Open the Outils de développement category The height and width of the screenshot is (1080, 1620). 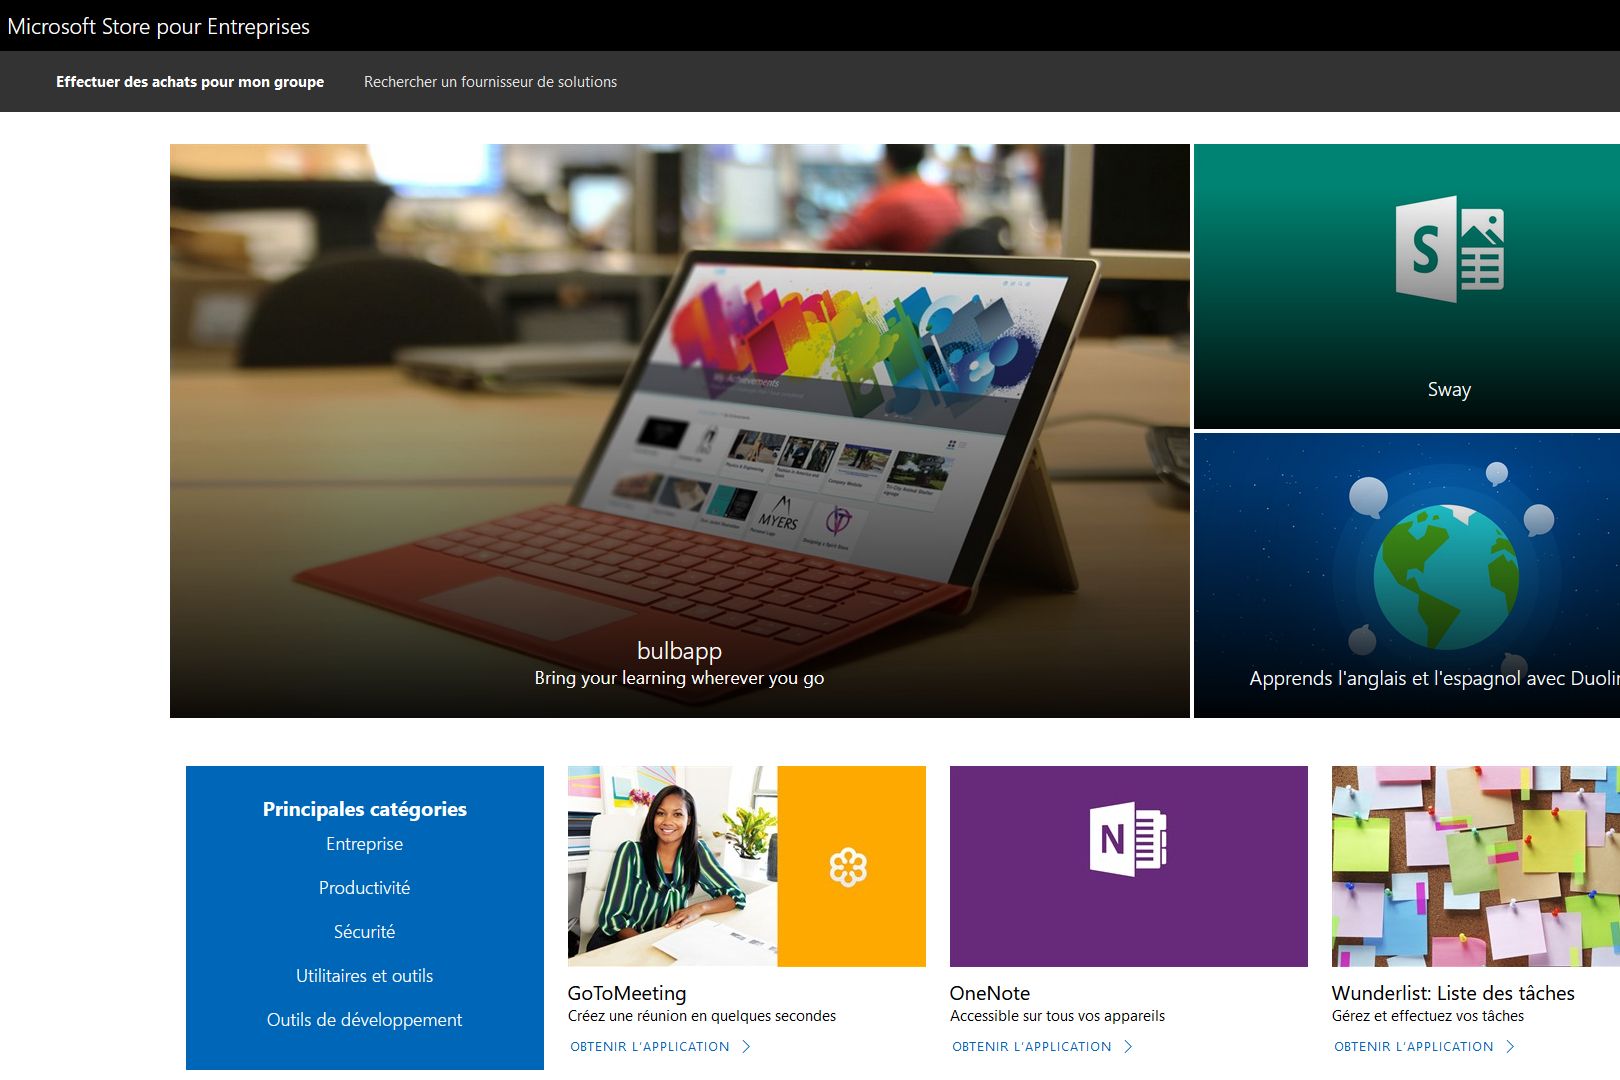tap(365, 1020)
